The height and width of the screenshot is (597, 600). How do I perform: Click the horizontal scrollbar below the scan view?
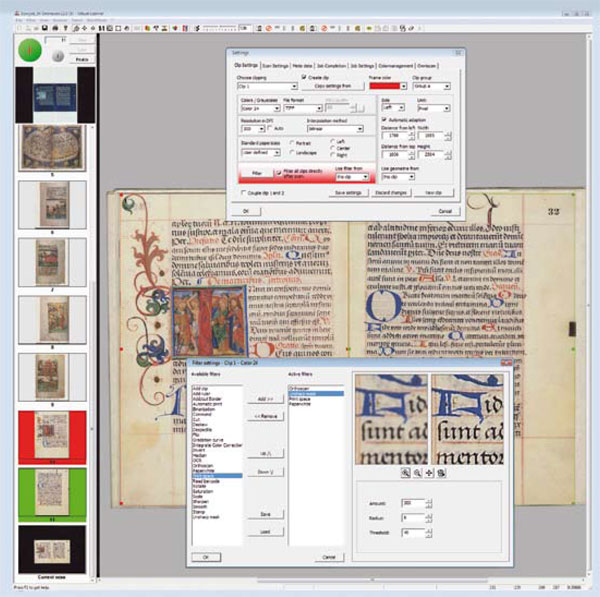tap(372, 581)
